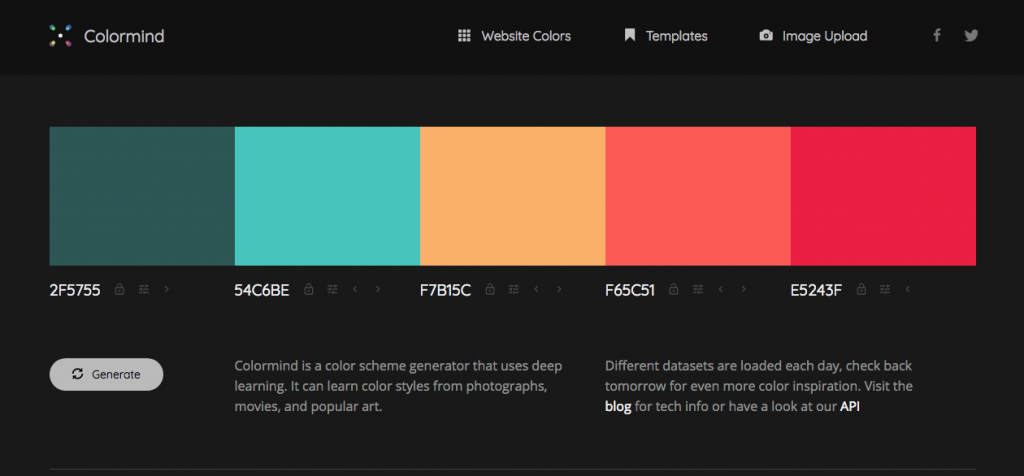The width and height of the screenshot is (1024, 476).
Task: Open the Facebook page icon
Action: coord(936,35)
